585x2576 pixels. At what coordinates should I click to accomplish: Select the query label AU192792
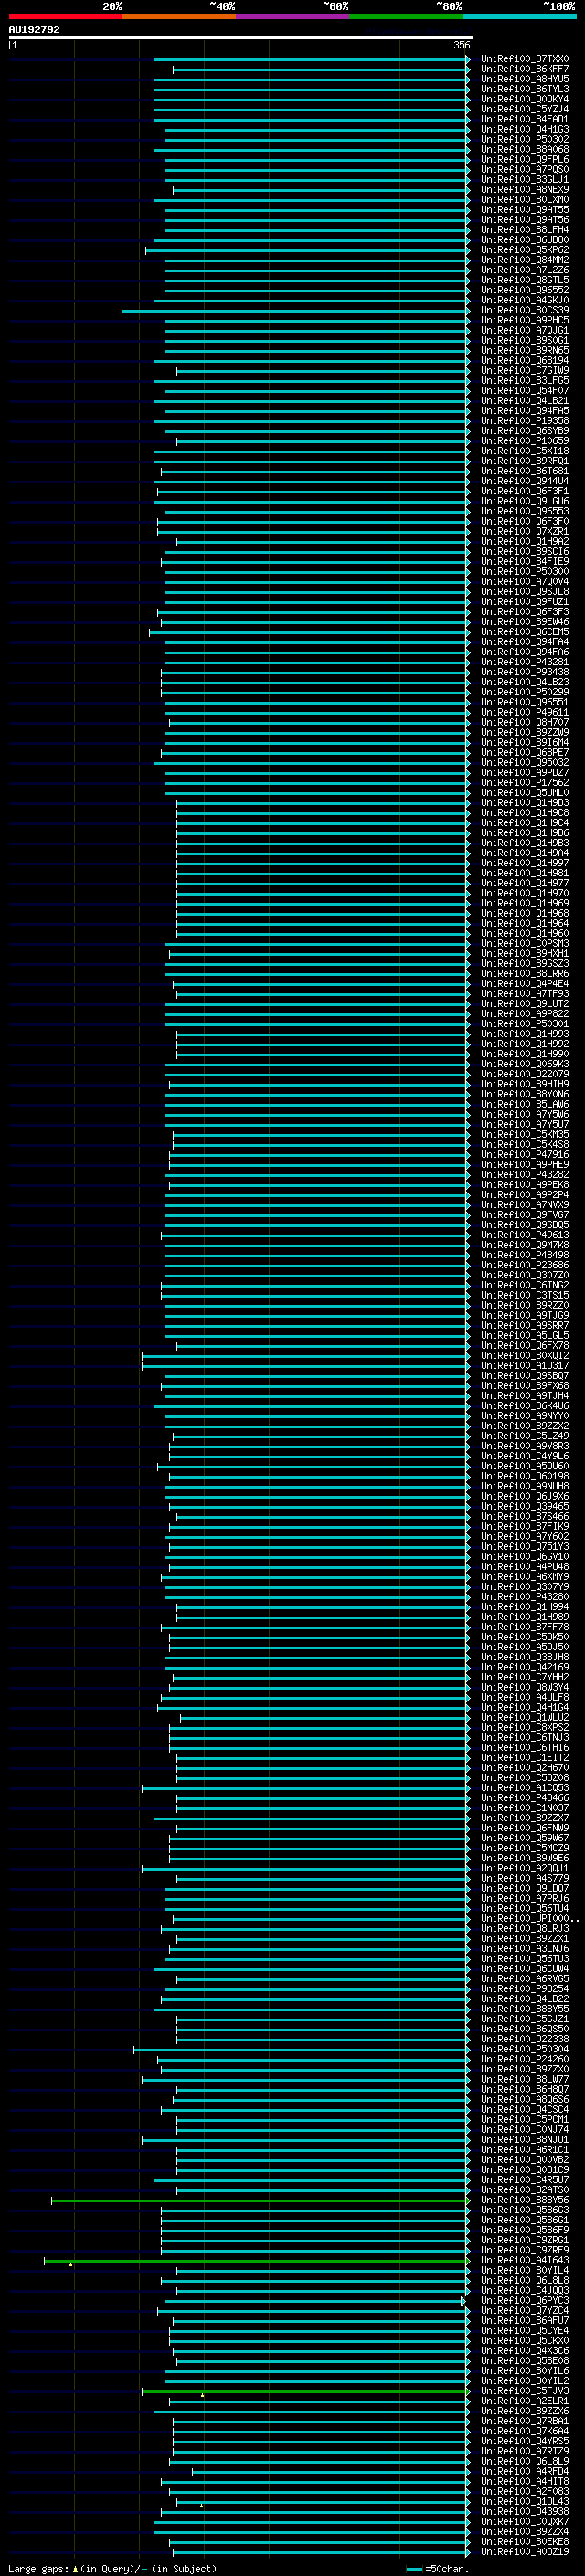click(x=34, y=30)
